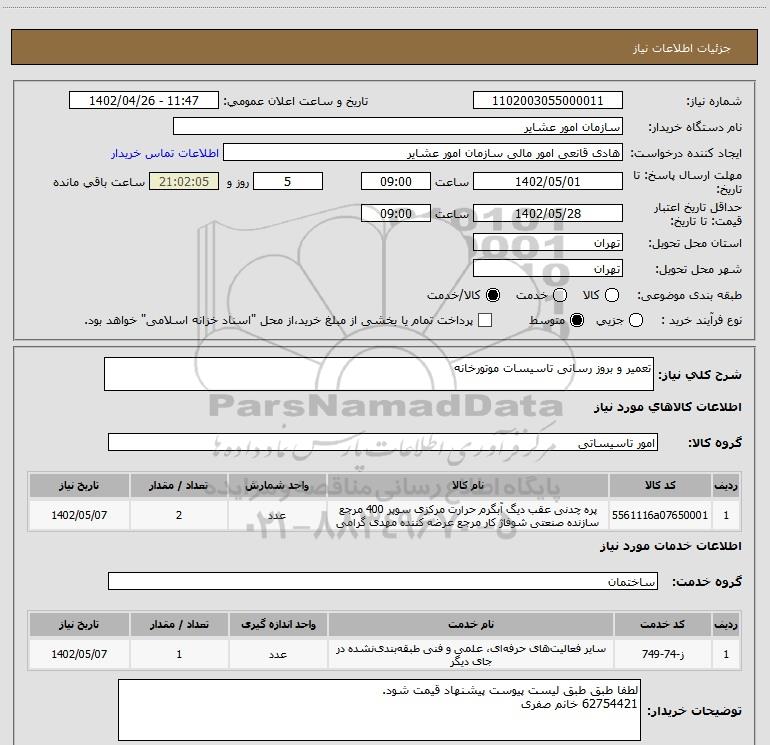Click the general description text area
Screen dimensions: 770x745
click(379, 374)
